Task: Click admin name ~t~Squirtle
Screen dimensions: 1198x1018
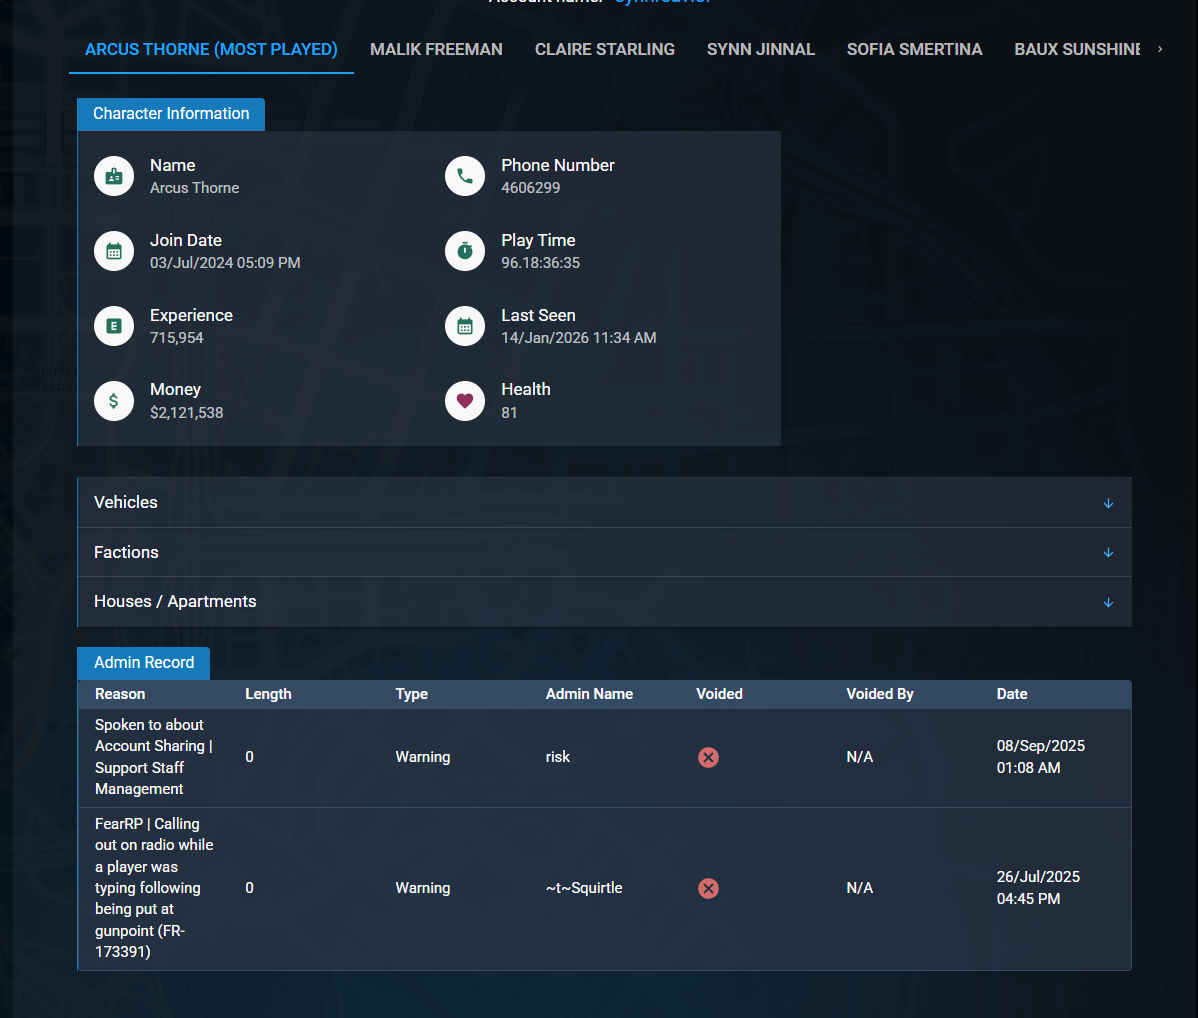Action: [x=584, y=888]
